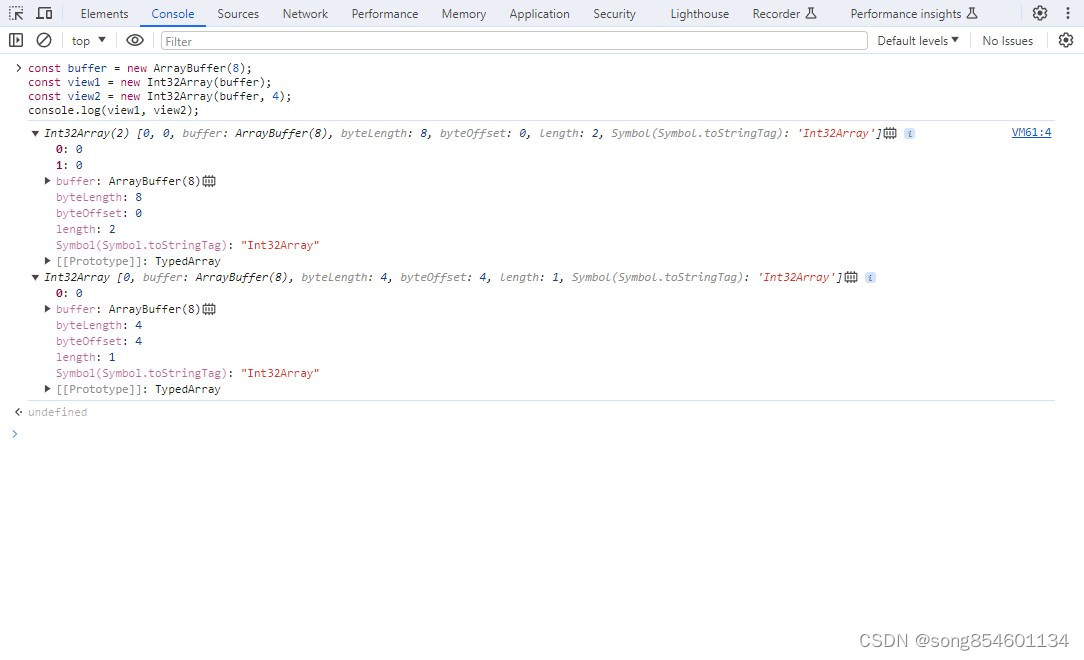The width and height of the screenshot is (1084, 660).
Task: Select the byteLength: 8 property row
Action: (99, 197)
